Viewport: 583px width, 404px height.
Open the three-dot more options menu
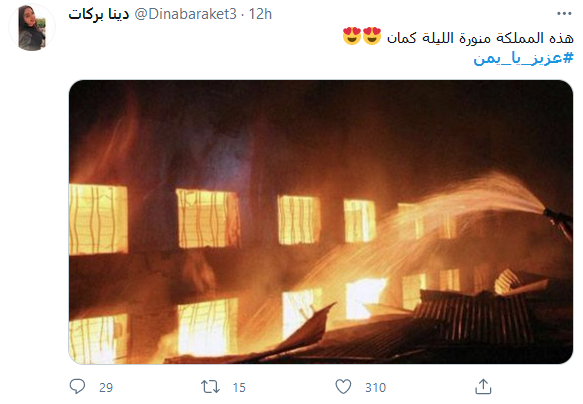point(564,14)
